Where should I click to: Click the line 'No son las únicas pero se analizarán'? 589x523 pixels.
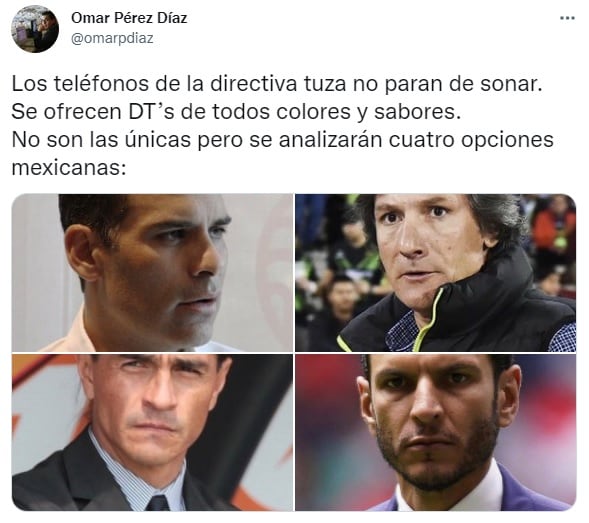[282, 139]
